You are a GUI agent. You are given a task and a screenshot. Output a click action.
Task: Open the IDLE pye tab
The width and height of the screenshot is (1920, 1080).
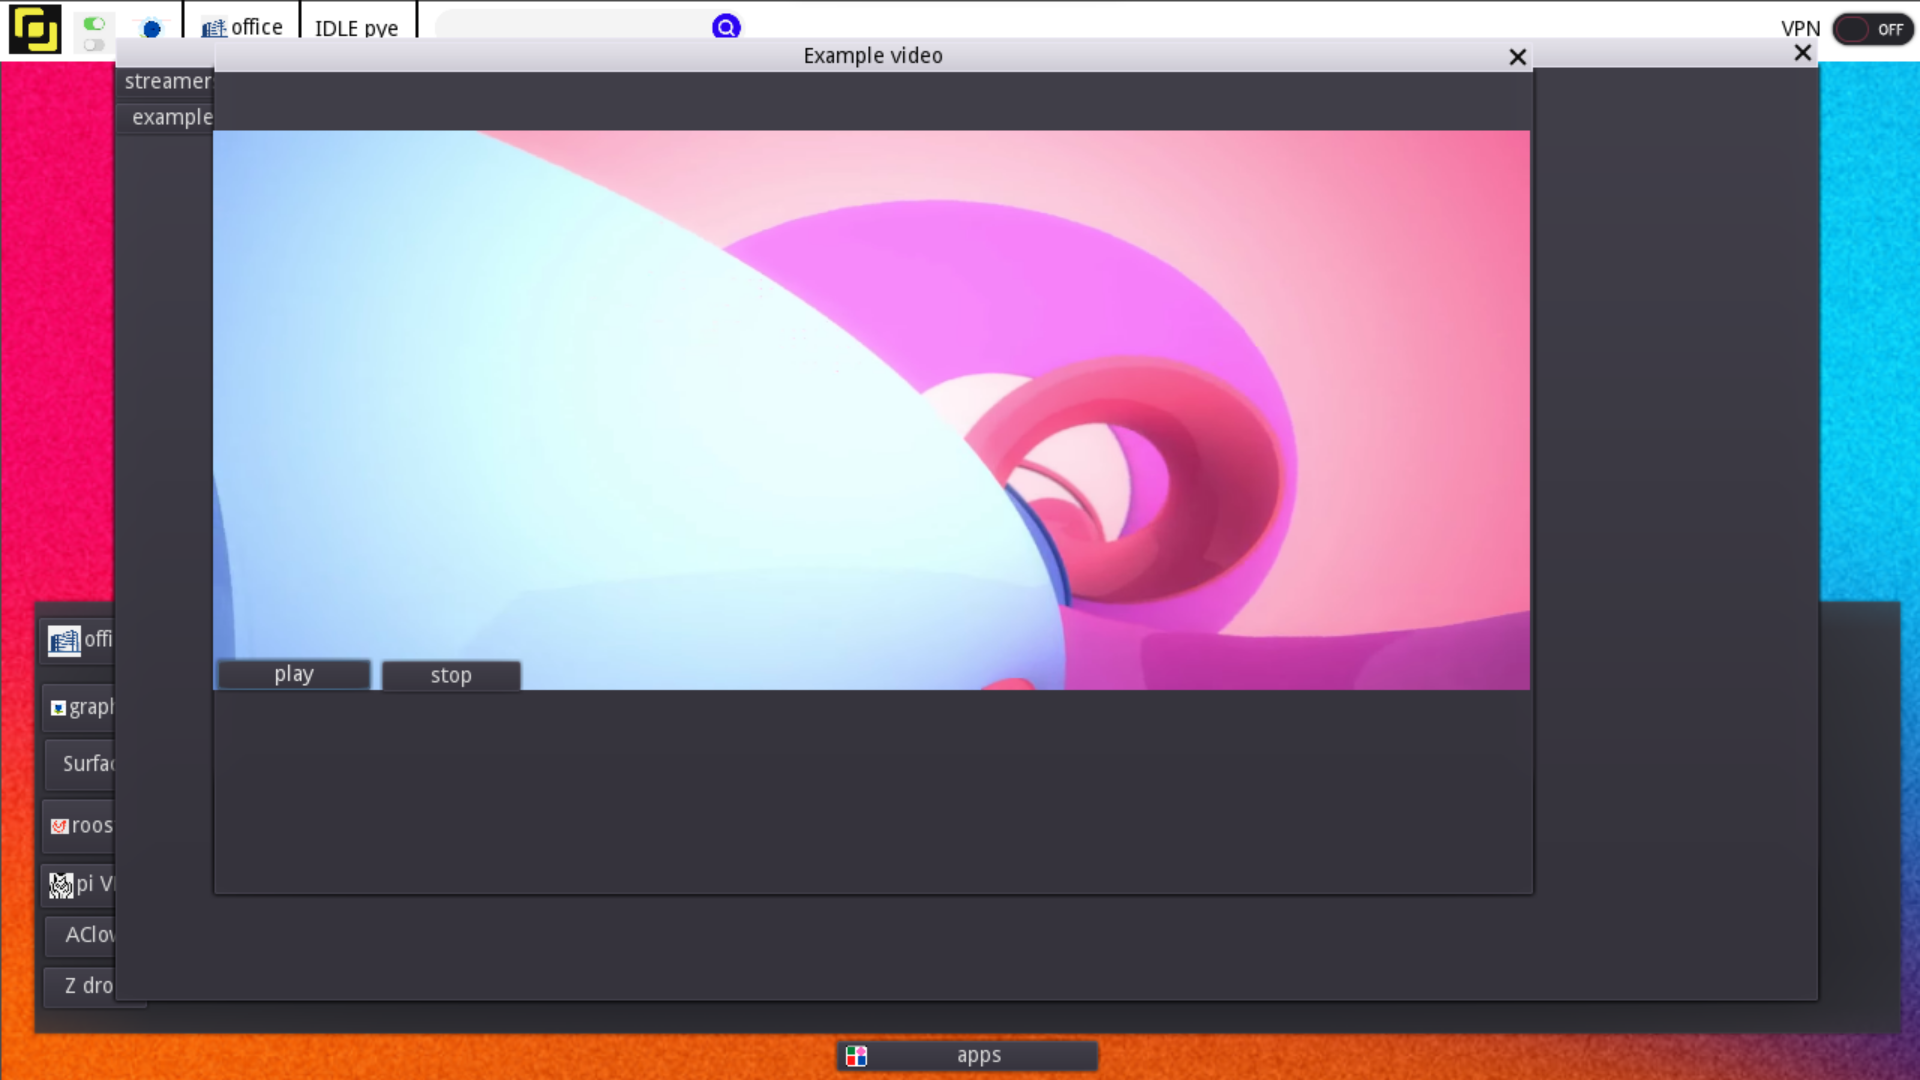point(357,28)
